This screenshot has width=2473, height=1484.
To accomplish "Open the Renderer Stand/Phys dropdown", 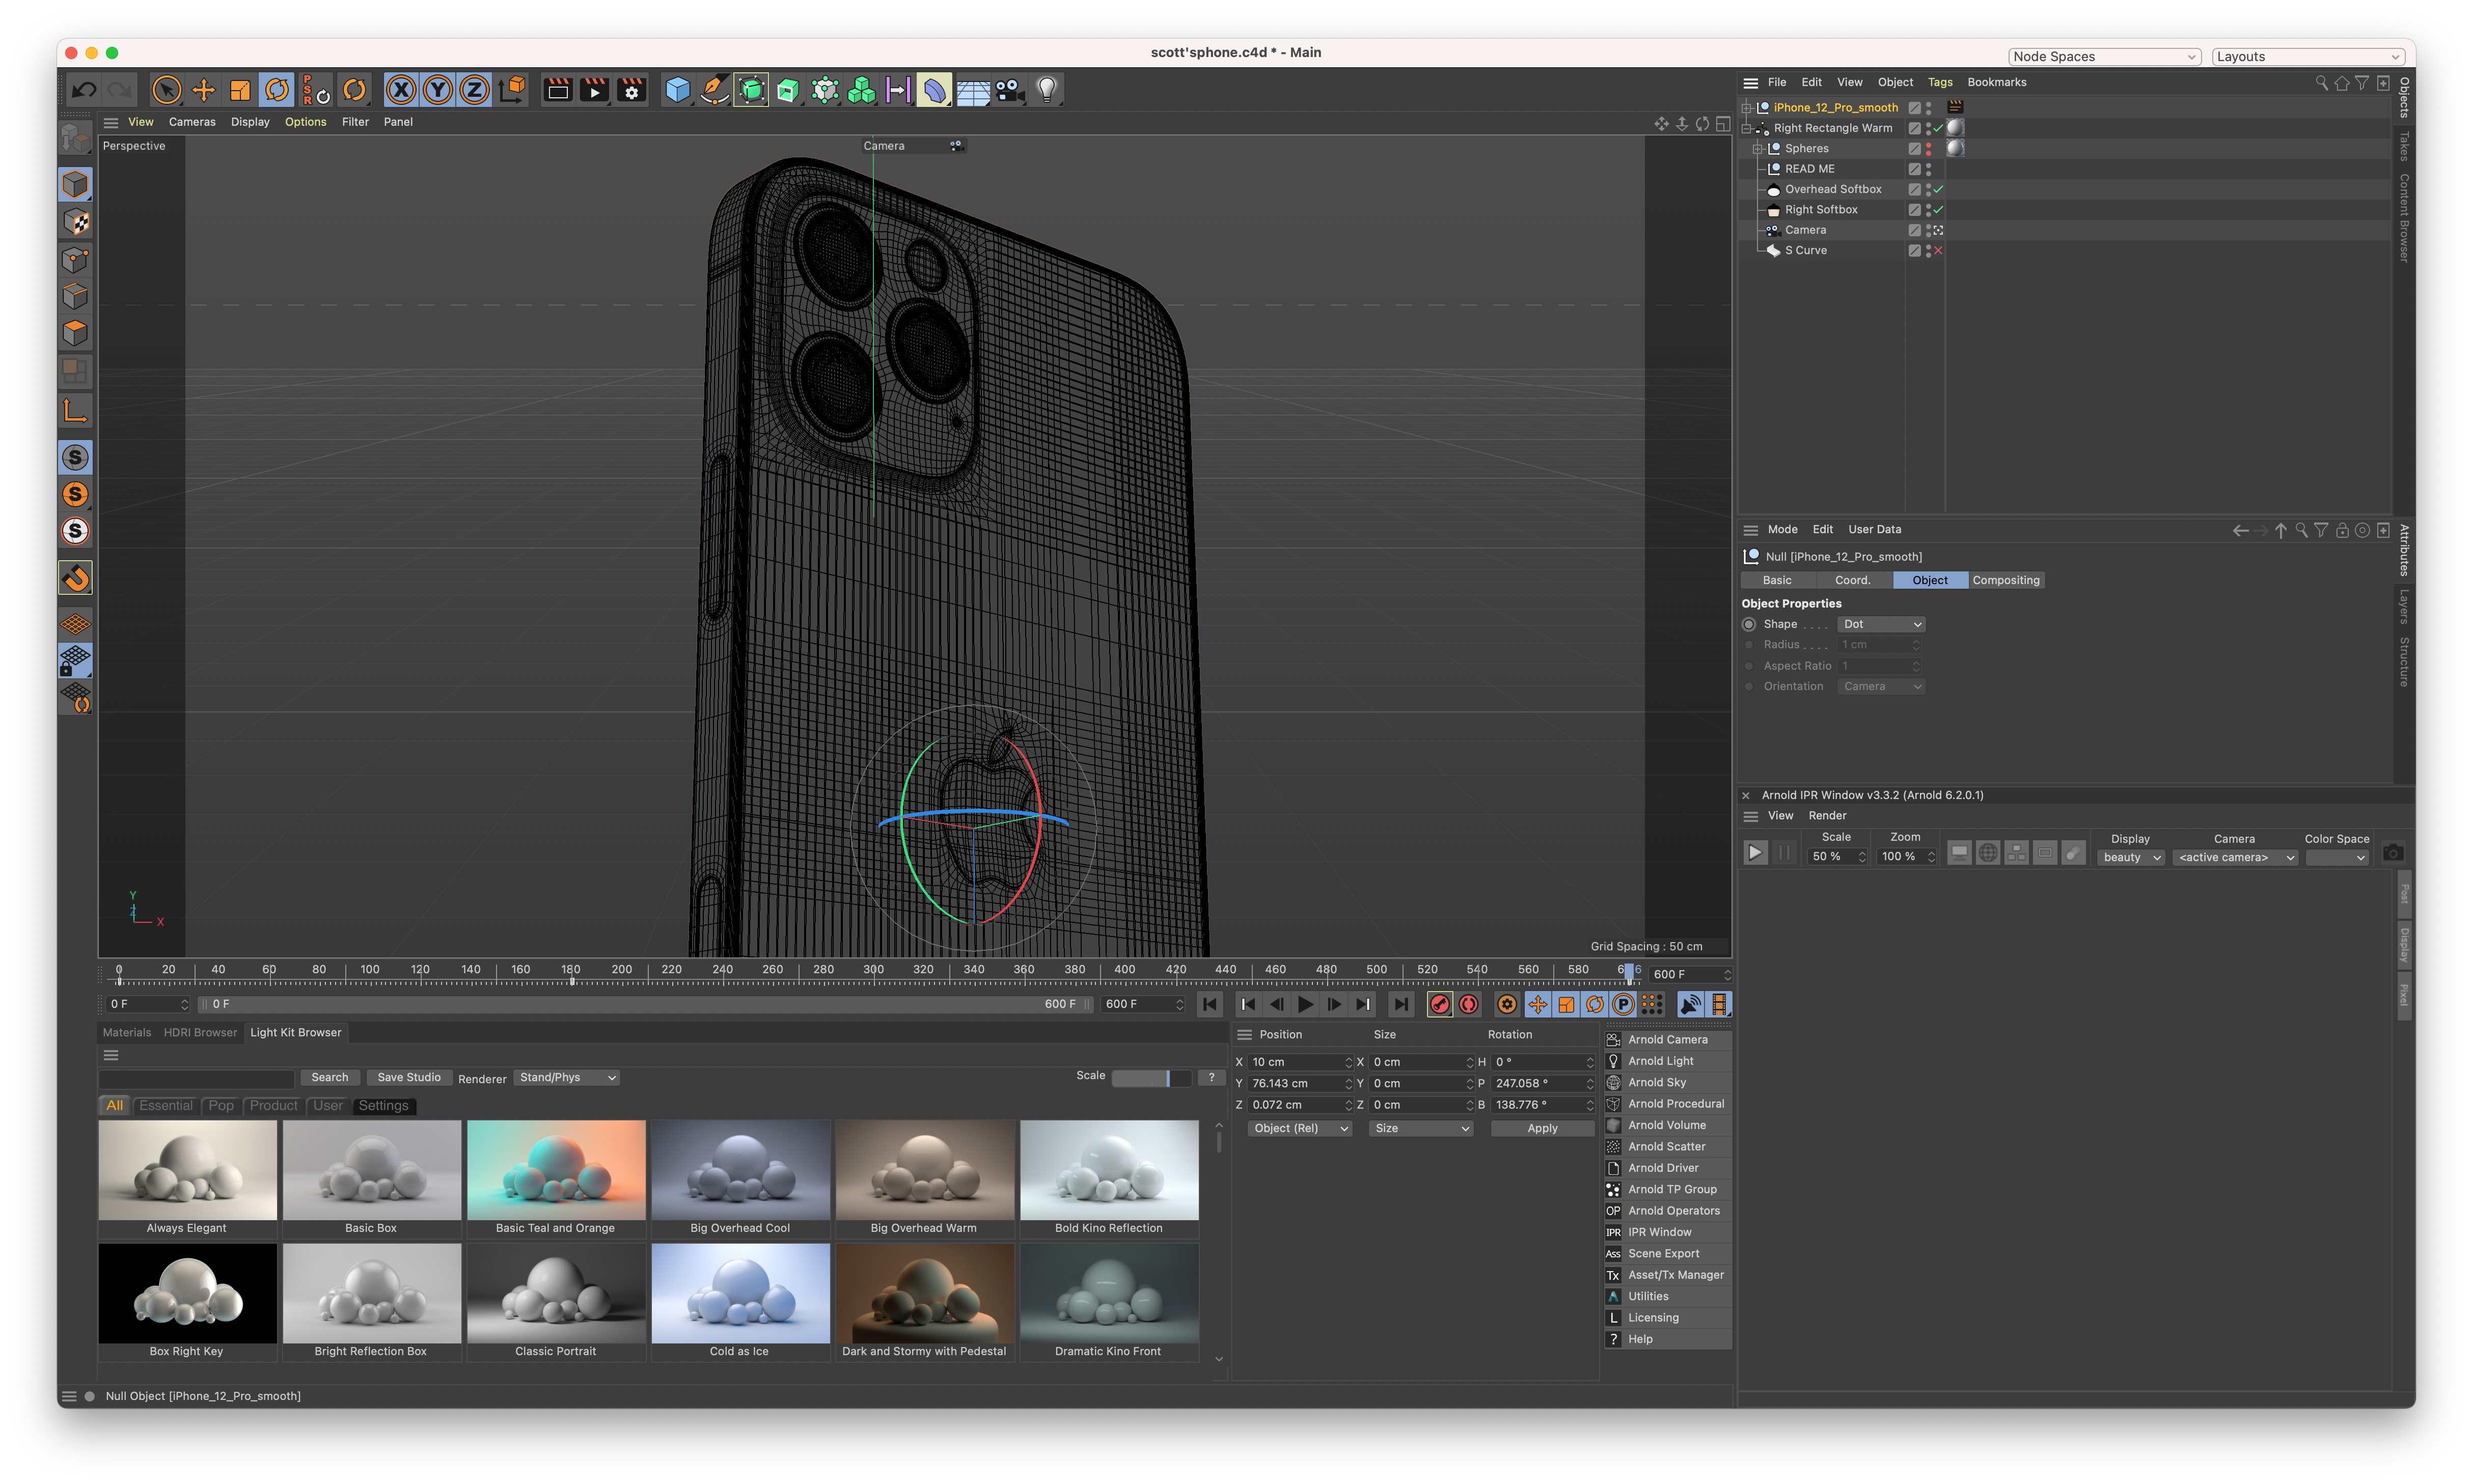I will 567,1077.
